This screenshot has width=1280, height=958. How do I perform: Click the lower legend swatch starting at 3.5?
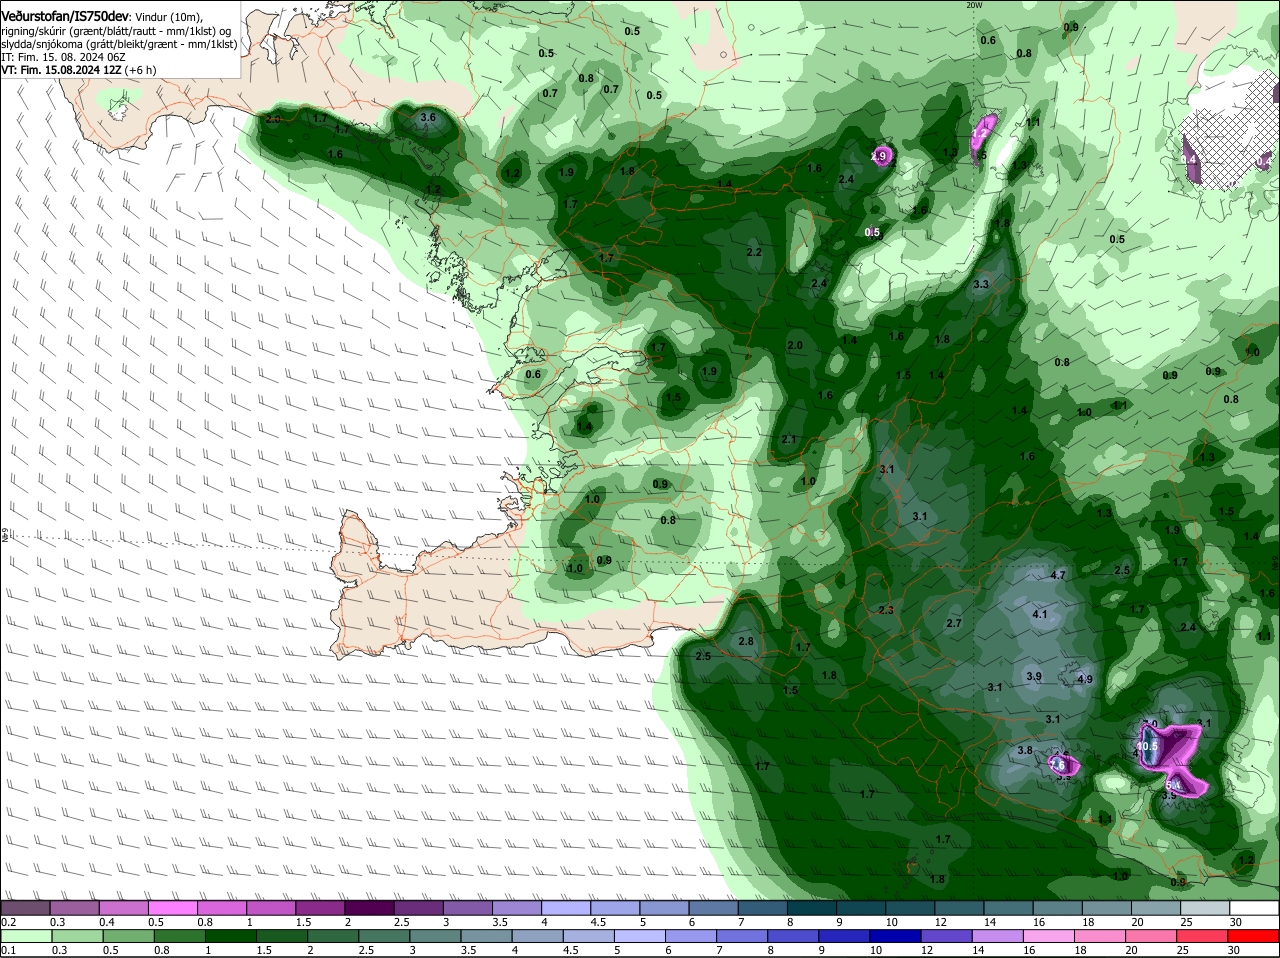pyautogui.click(x=486, y=936)
